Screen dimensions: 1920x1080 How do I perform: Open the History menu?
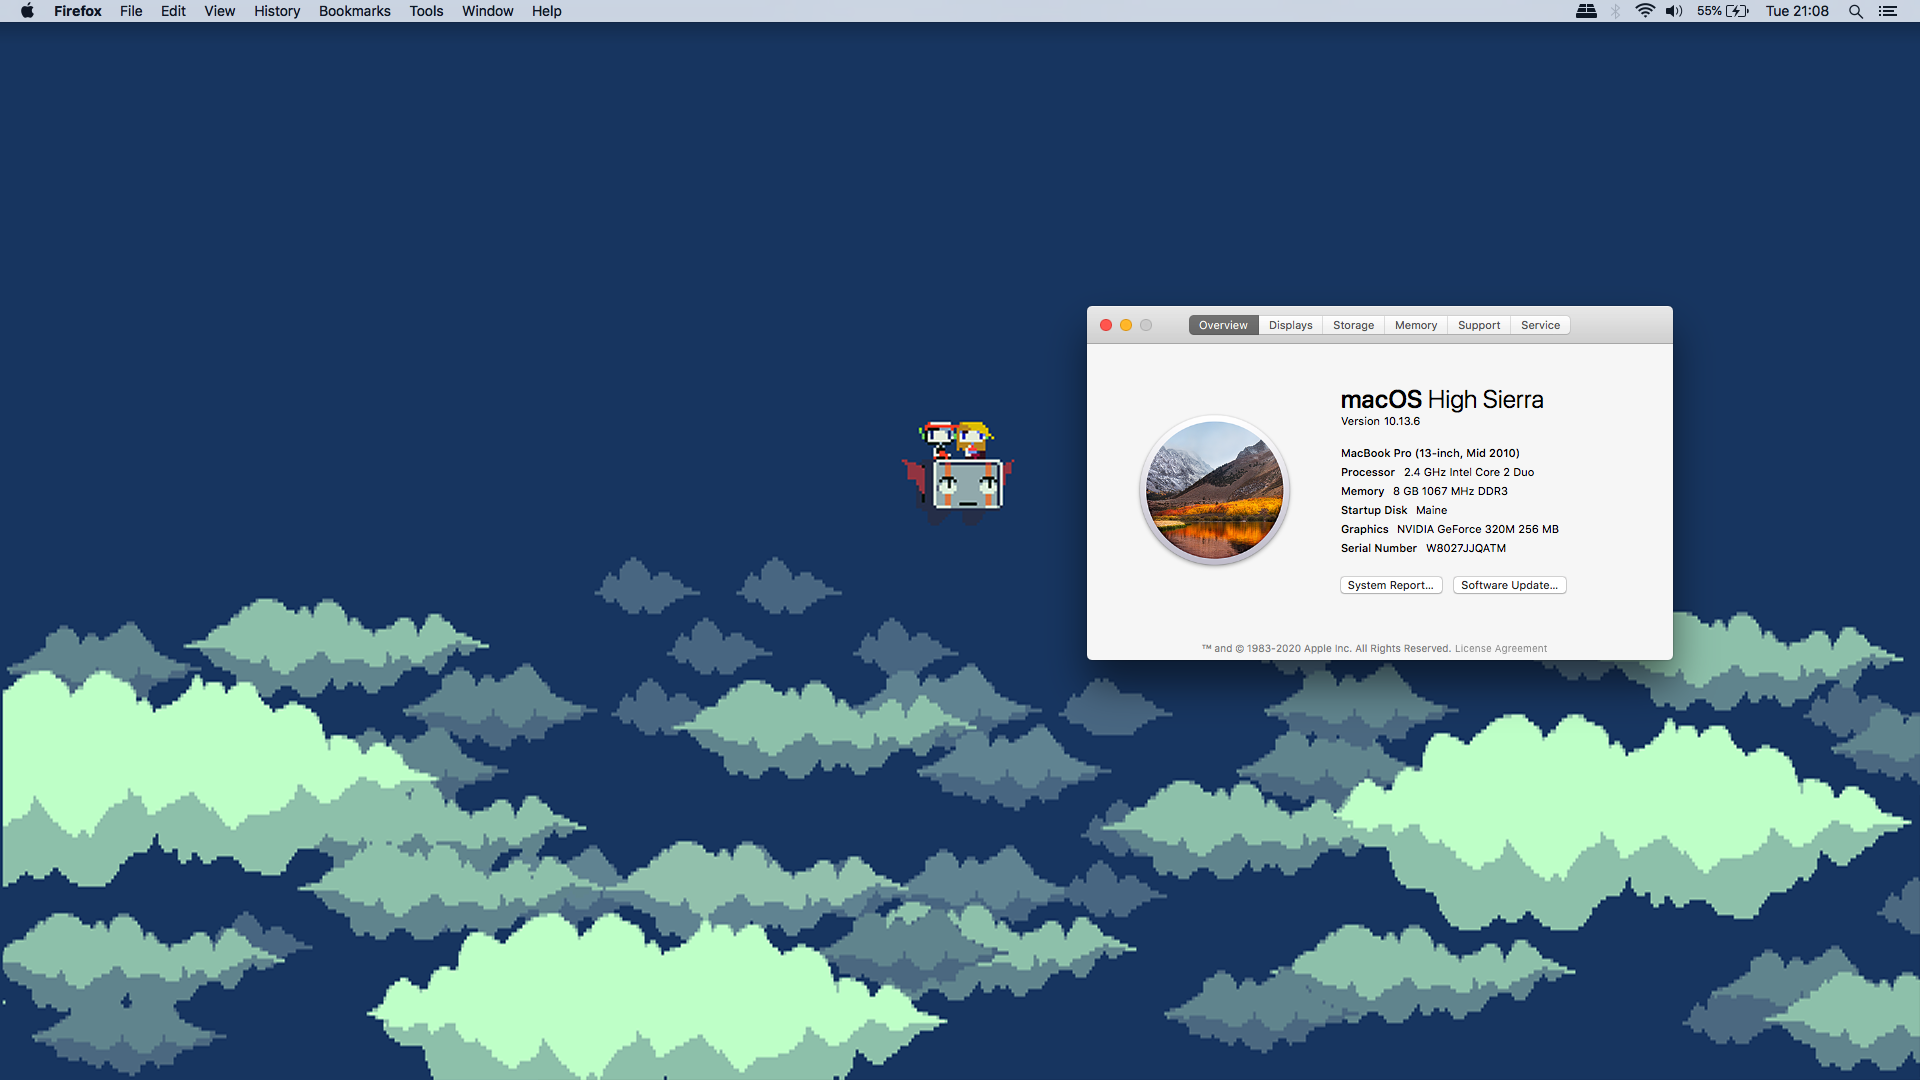pos(276,11)
